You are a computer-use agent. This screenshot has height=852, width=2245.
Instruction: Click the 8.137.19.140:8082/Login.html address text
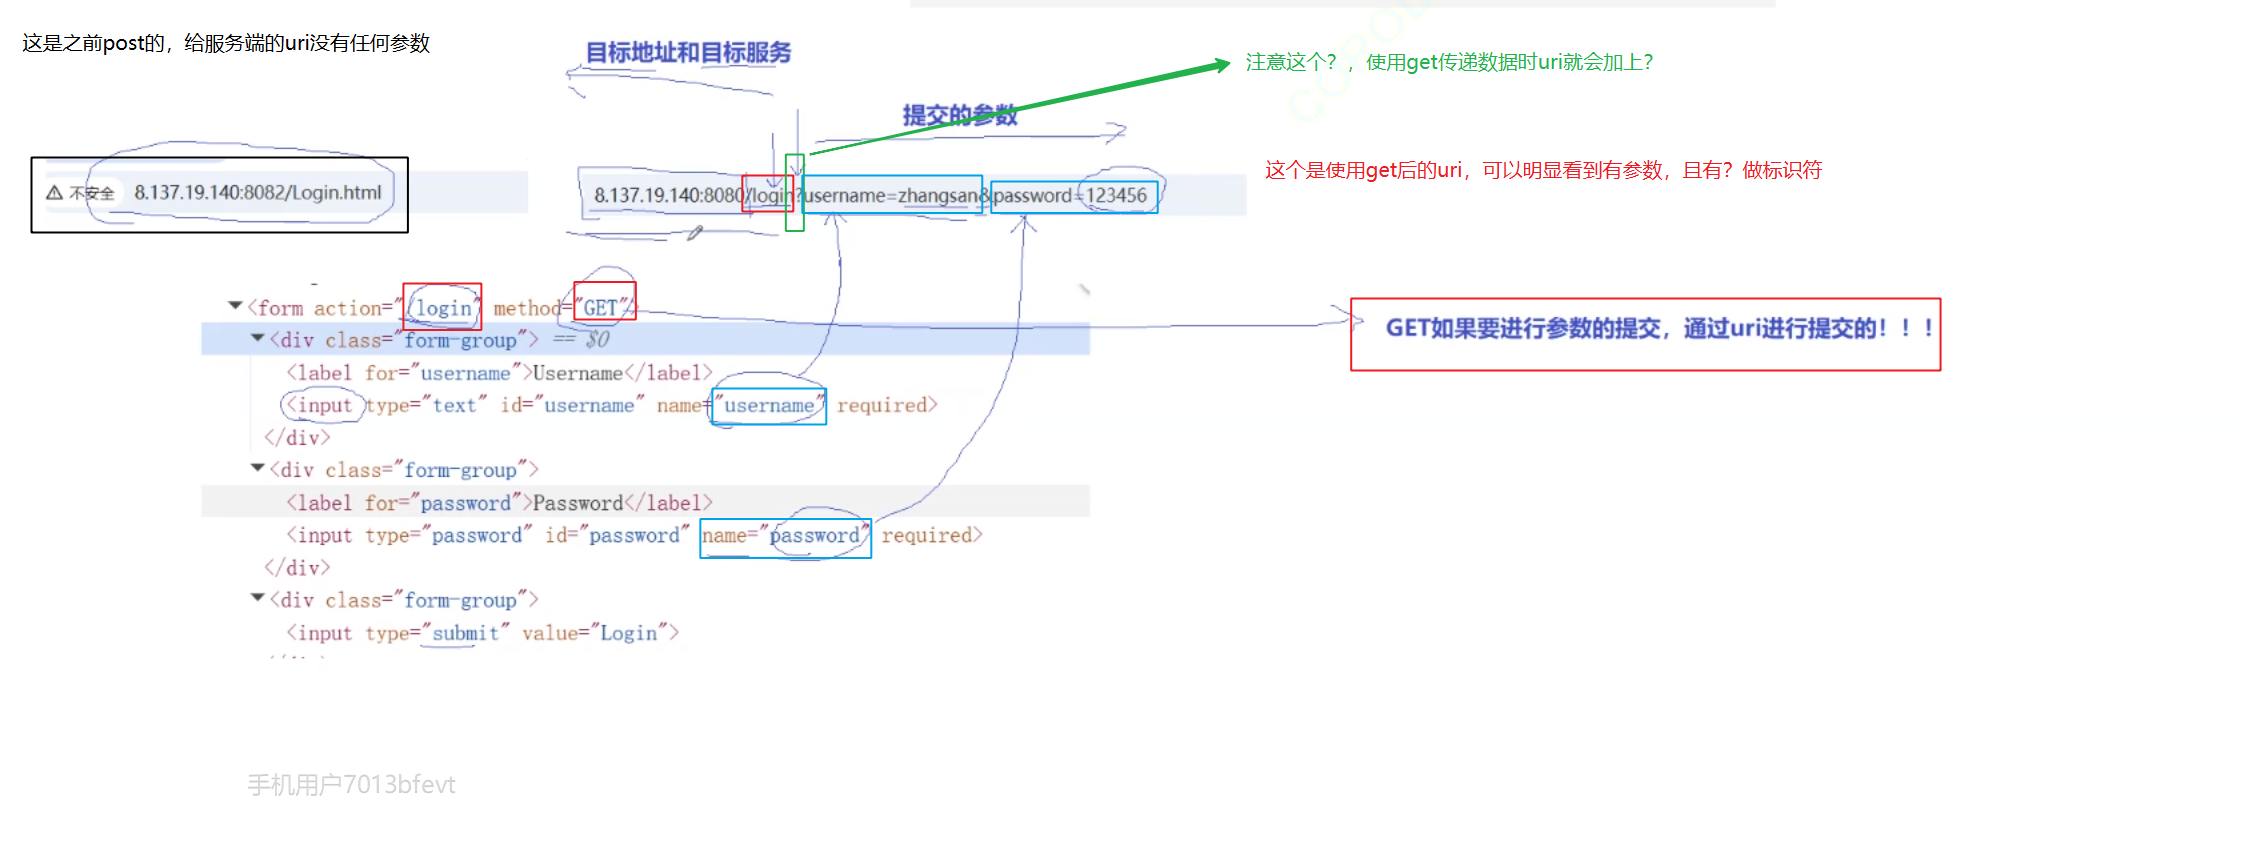258,192
